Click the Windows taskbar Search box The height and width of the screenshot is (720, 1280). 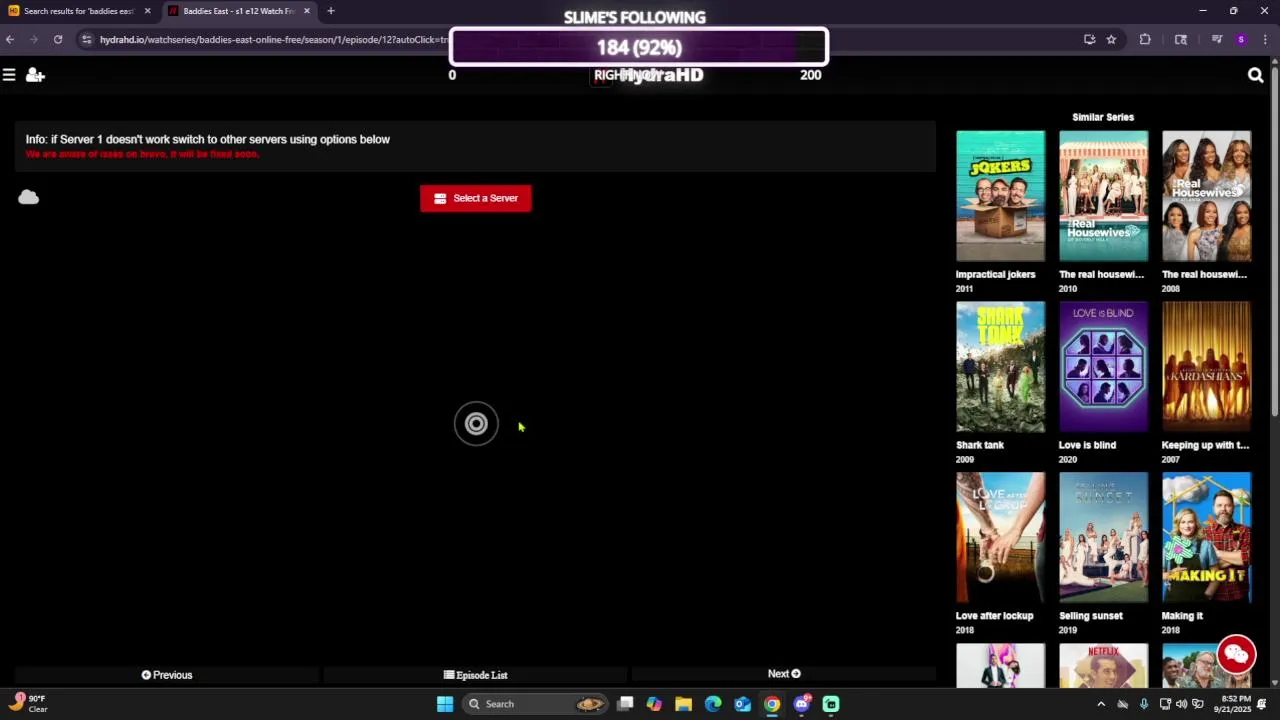(535, 704)
